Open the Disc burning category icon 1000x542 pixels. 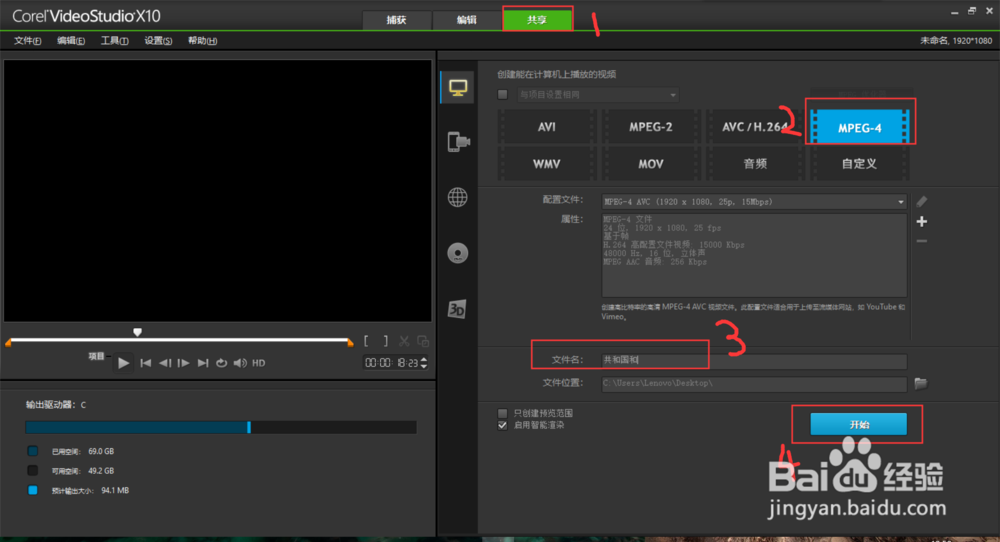pyautogui.click(x=457, y=253)
